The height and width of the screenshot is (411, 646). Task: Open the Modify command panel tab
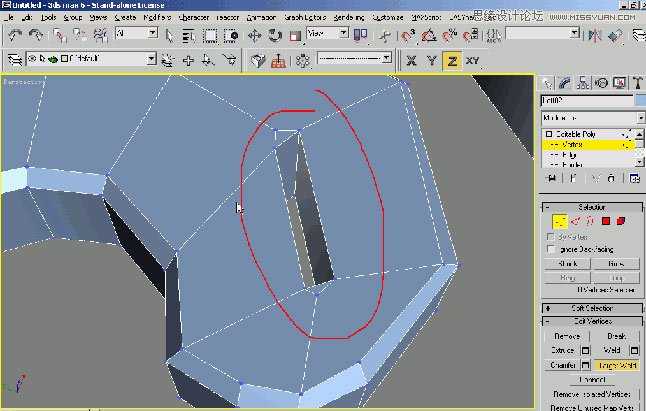click(x=564, y=84)
